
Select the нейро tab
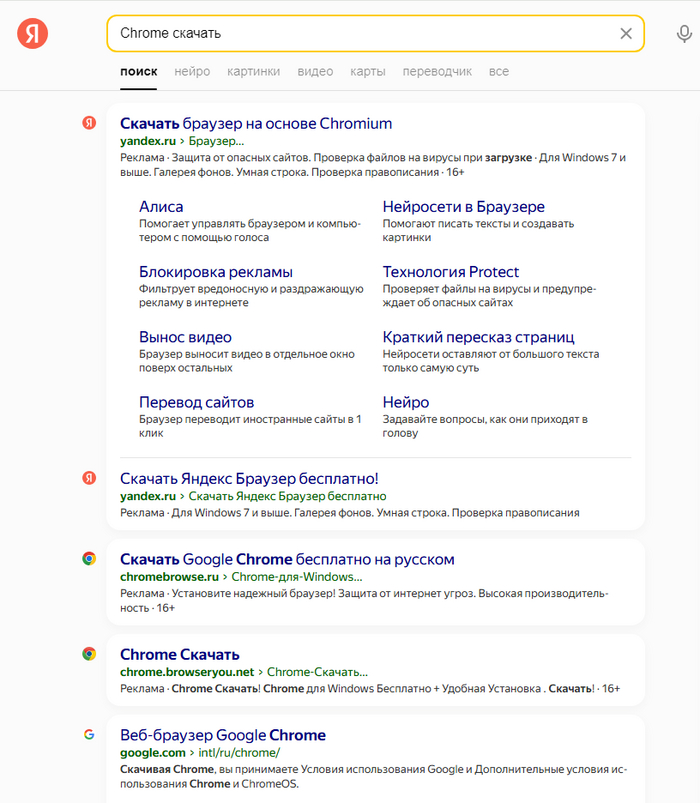pos(192,72)
